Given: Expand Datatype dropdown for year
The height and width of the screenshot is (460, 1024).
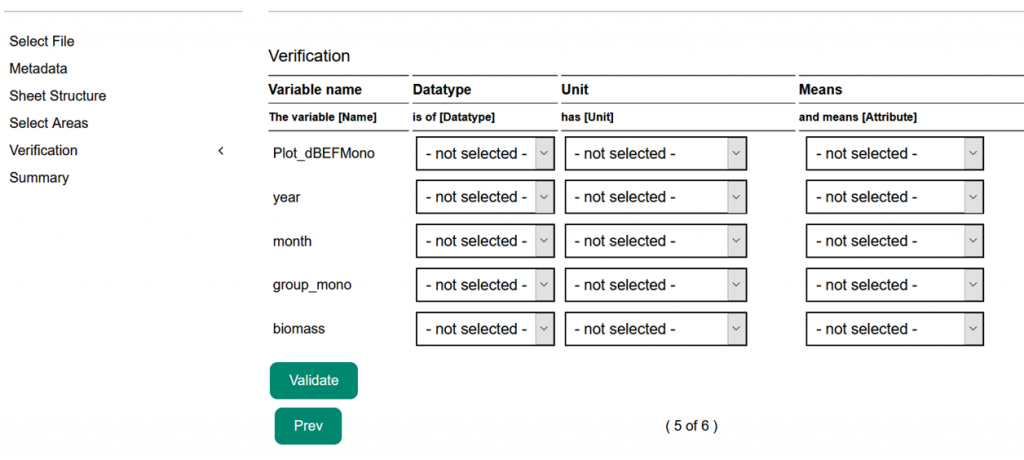Looking at the screenshot, I should pos(485,197).
